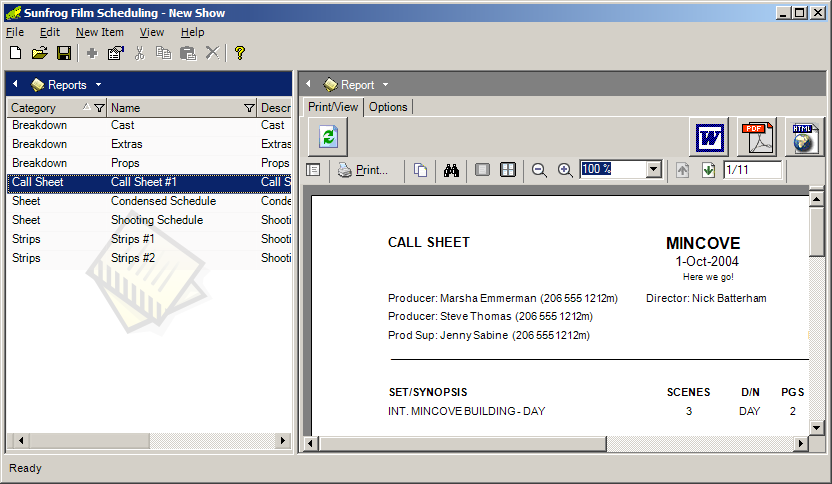Zoom out with the minus magnifier
Image resolution: width=832 pixels, height=484 pixels.
coord(539,170)
